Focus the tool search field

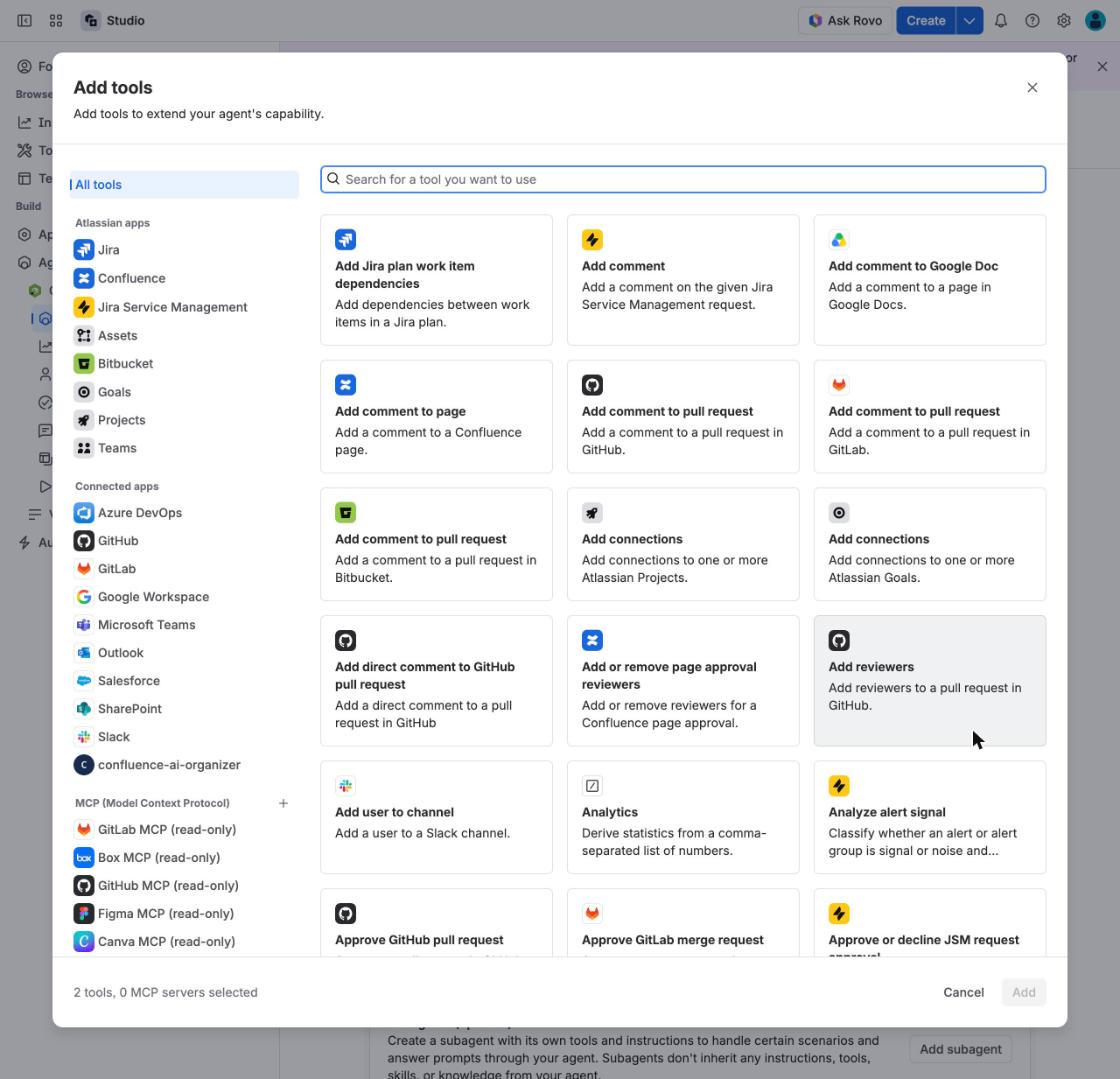coord(683,179)
